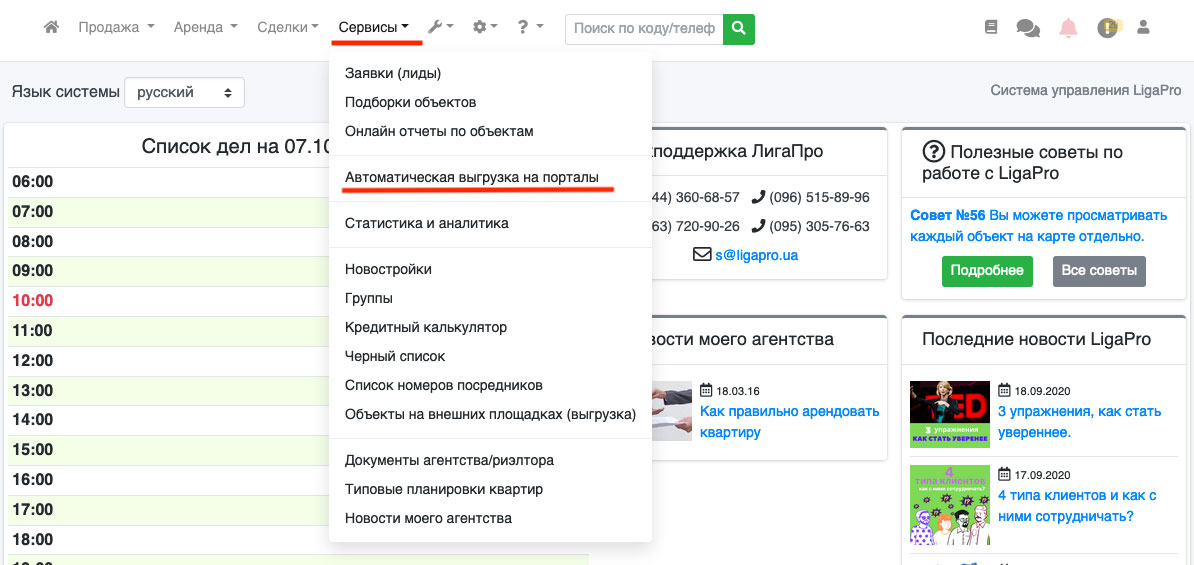Screen dimensions: 1194x565
Task: Expand the Продажа menu
Action: 116,28
